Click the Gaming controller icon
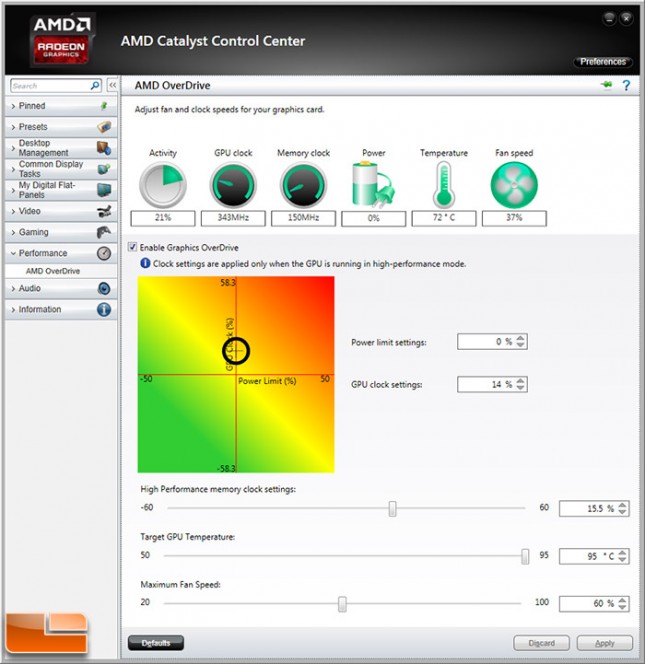Screen dimensions: 645x664 104,232
